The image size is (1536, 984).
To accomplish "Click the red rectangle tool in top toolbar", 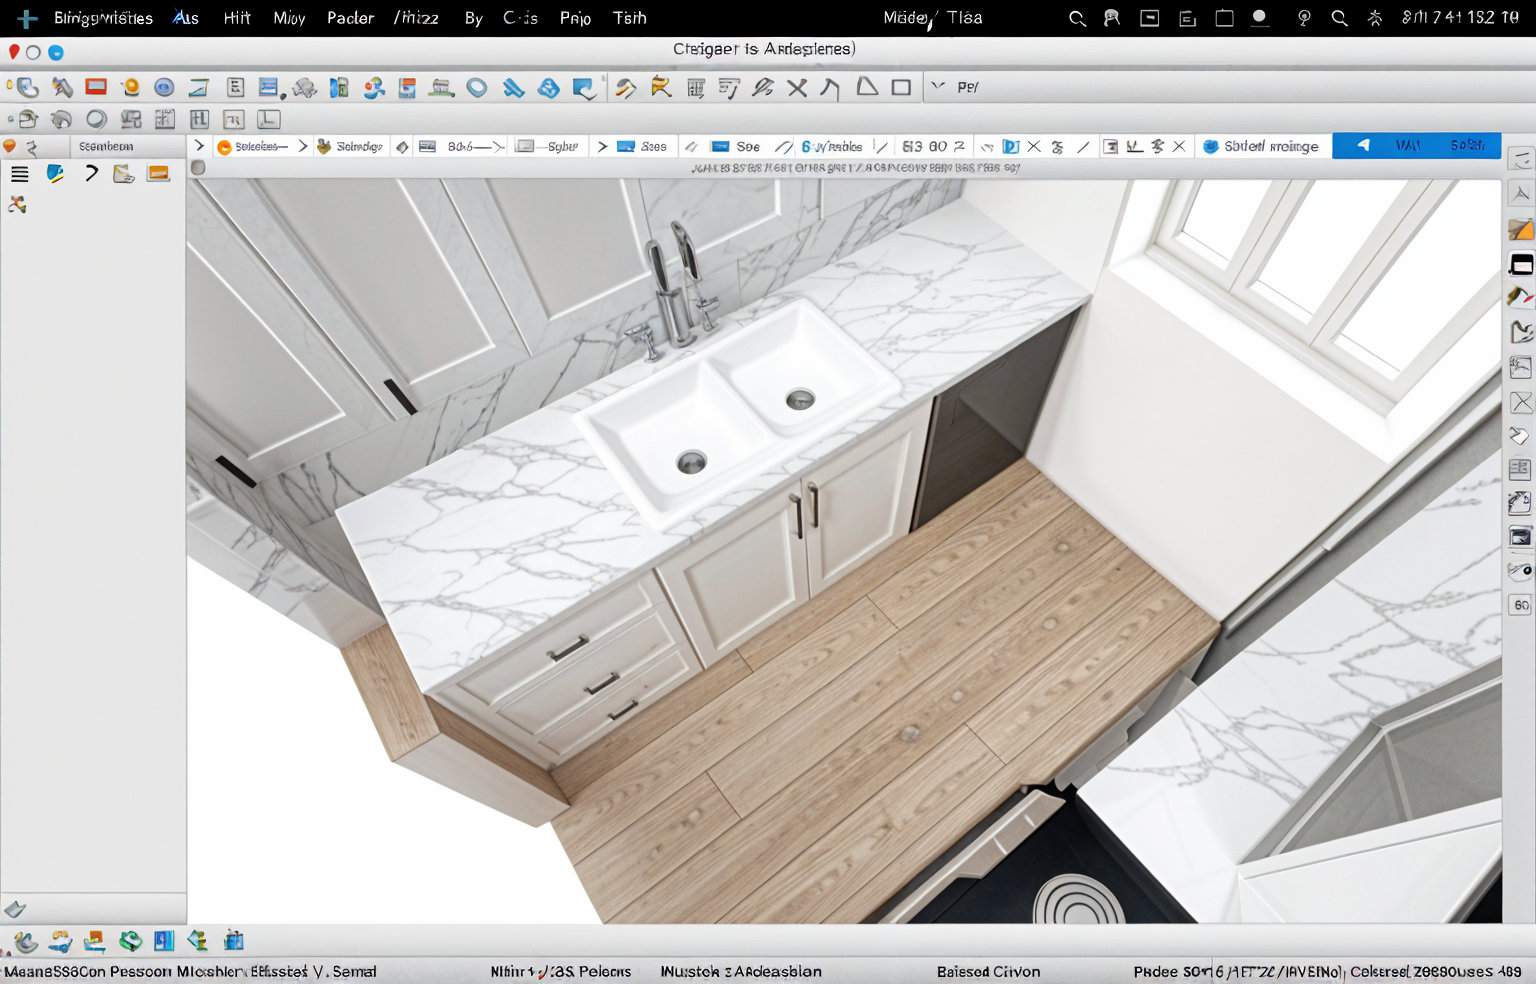I will pyautogui.click(x=96, y=87).
